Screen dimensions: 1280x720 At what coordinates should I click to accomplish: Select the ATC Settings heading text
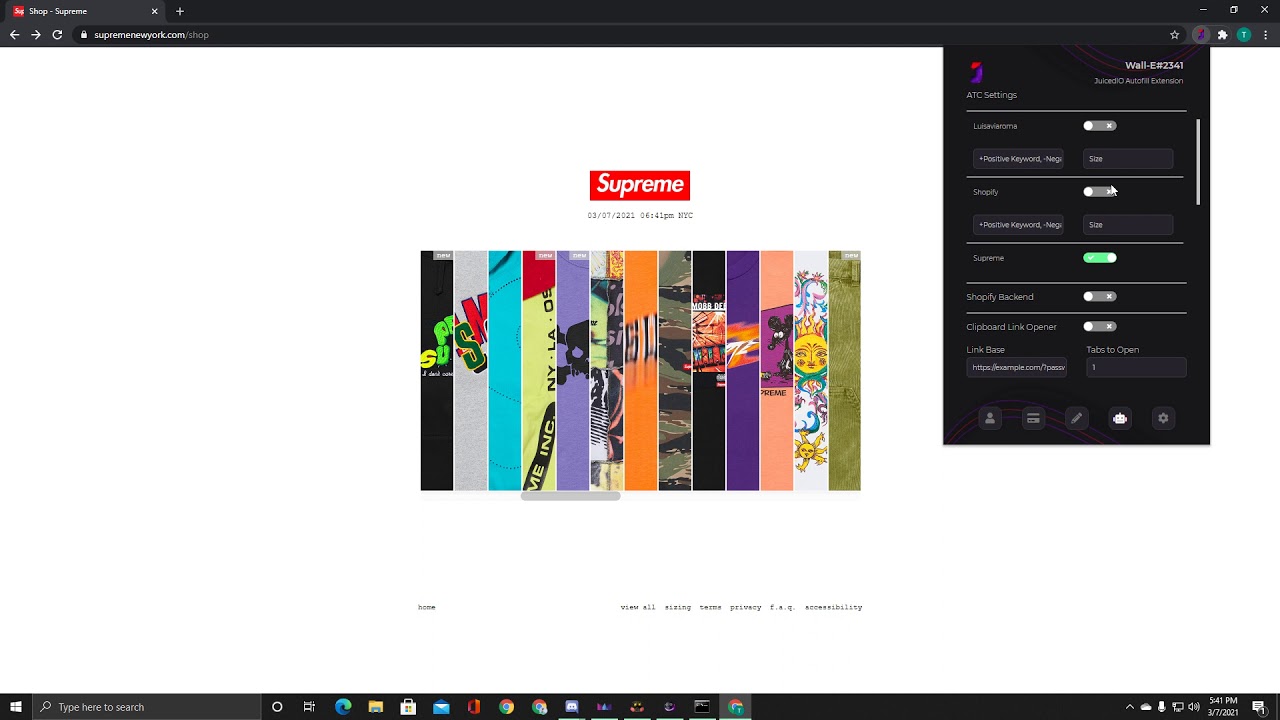[992, 95]
